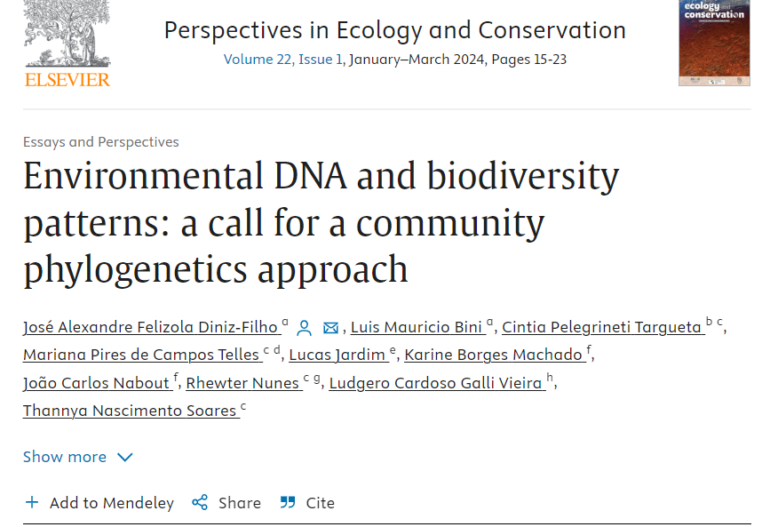Expand author details with Show more chevron
This screenshot has height=527, width=770.
pyautogui.click(x=125, y=457)
